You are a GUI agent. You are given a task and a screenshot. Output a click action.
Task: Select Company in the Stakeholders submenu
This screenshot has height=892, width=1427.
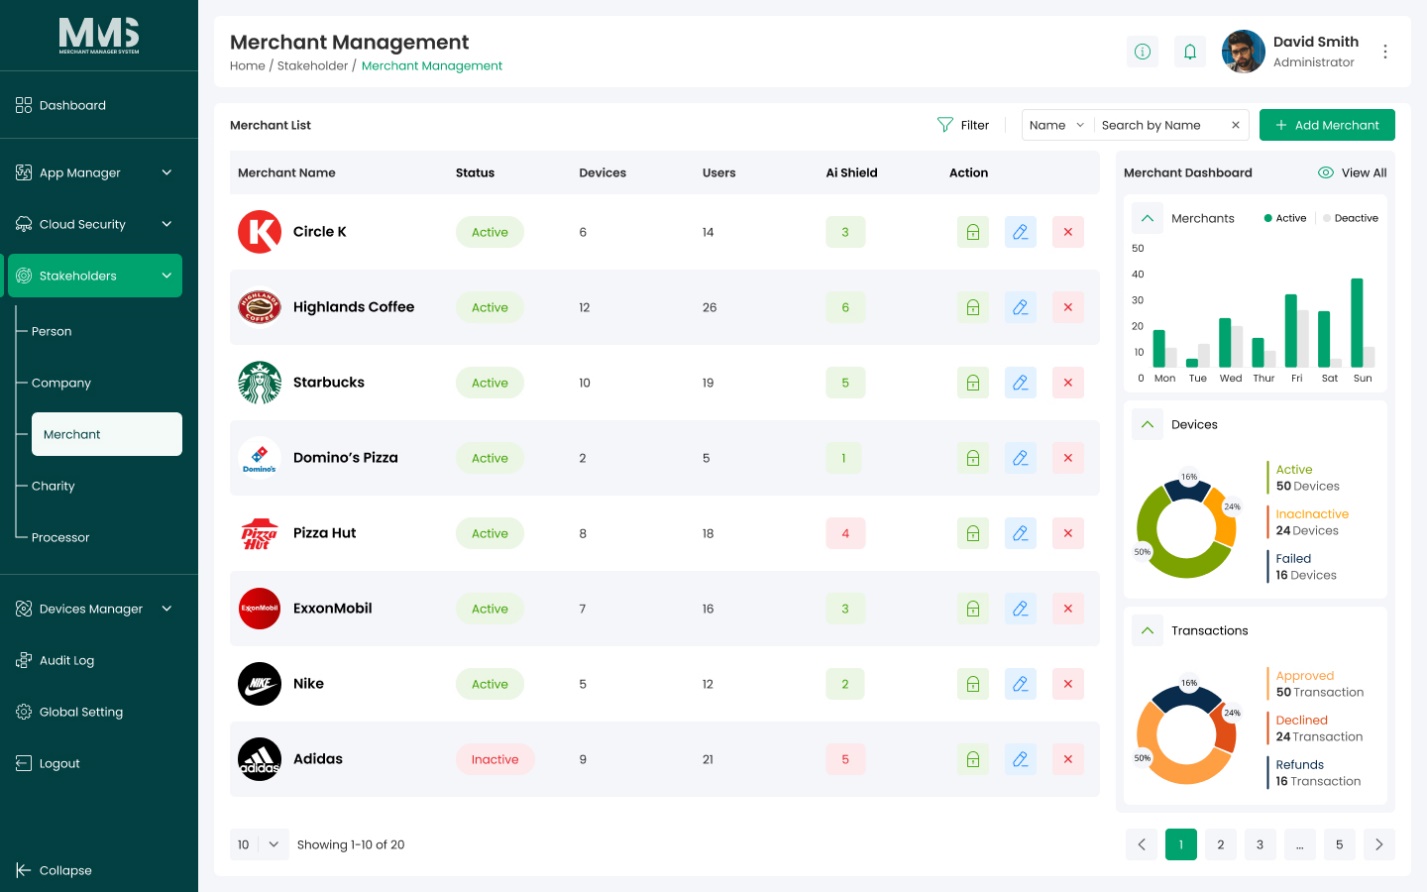(x=61, y=383)
